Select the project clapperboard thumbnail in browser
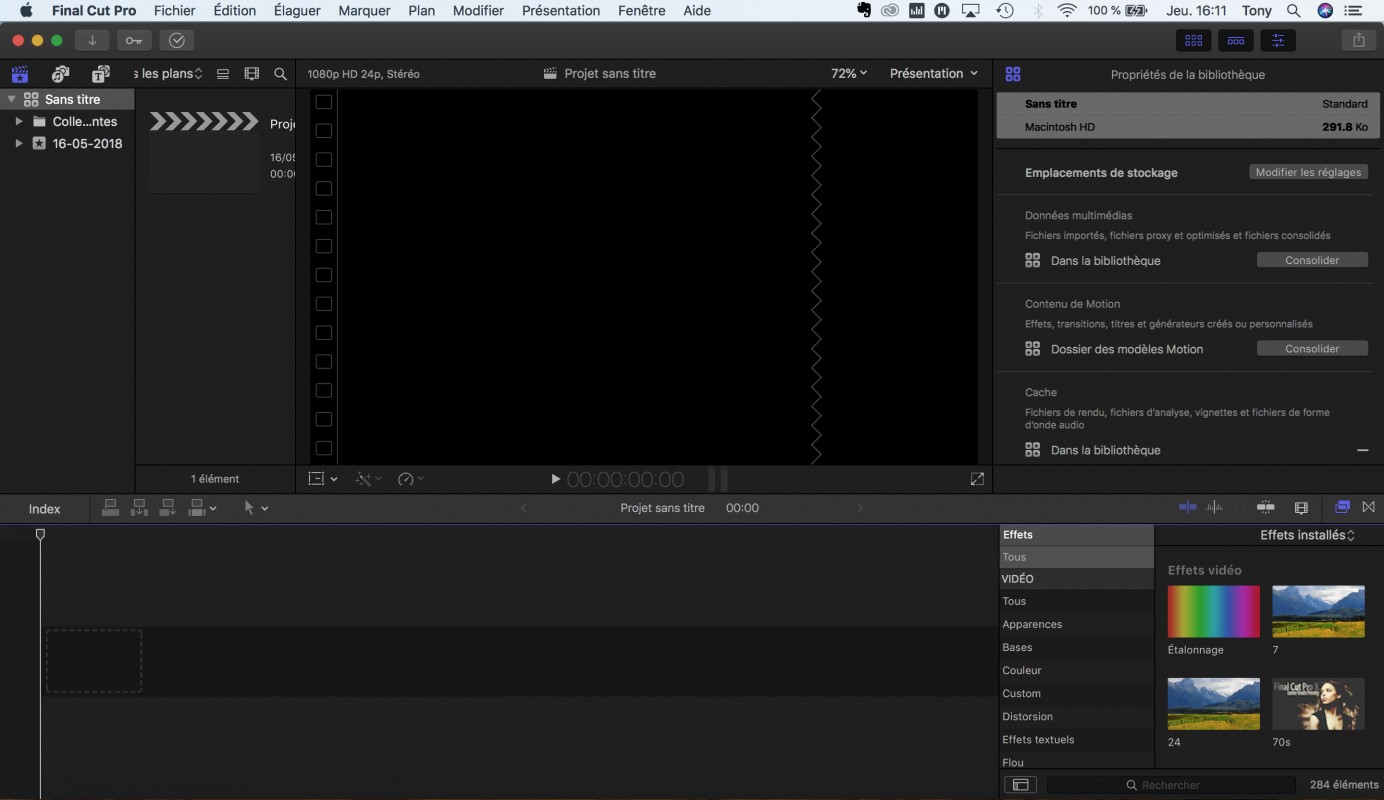The image size is (1384, 800). tap(204, 150)
